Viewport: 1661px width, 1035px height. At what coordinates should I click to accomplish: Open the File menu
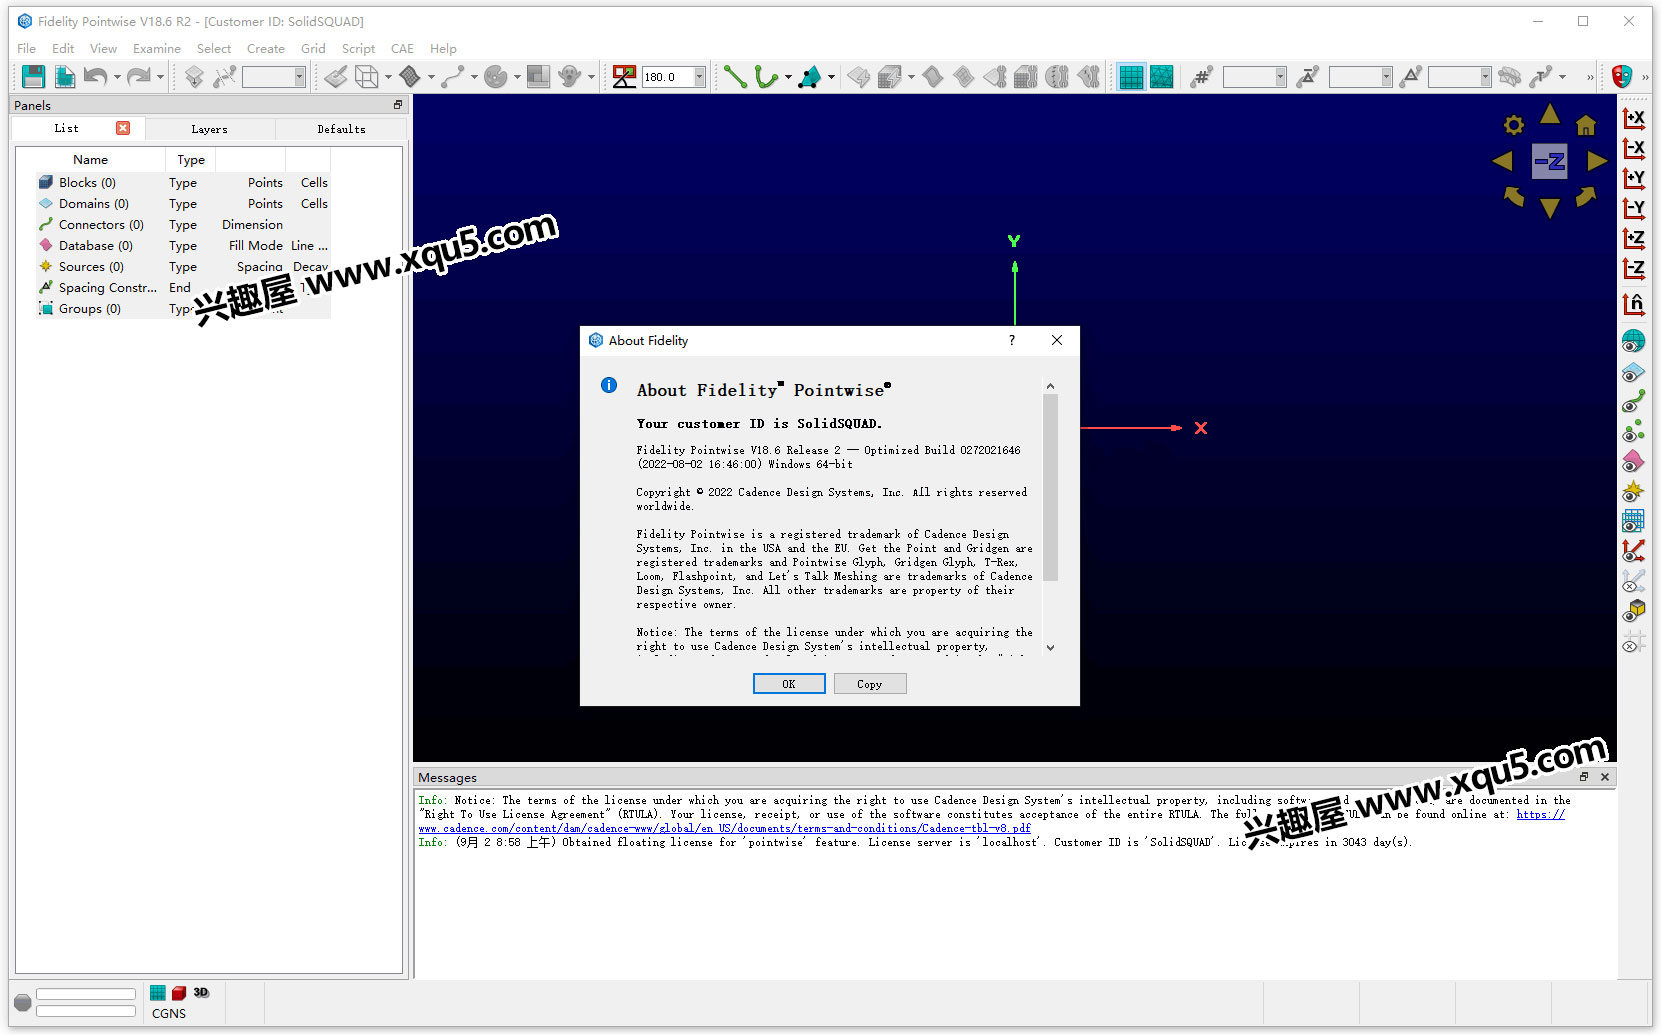(x=27, y=48)
